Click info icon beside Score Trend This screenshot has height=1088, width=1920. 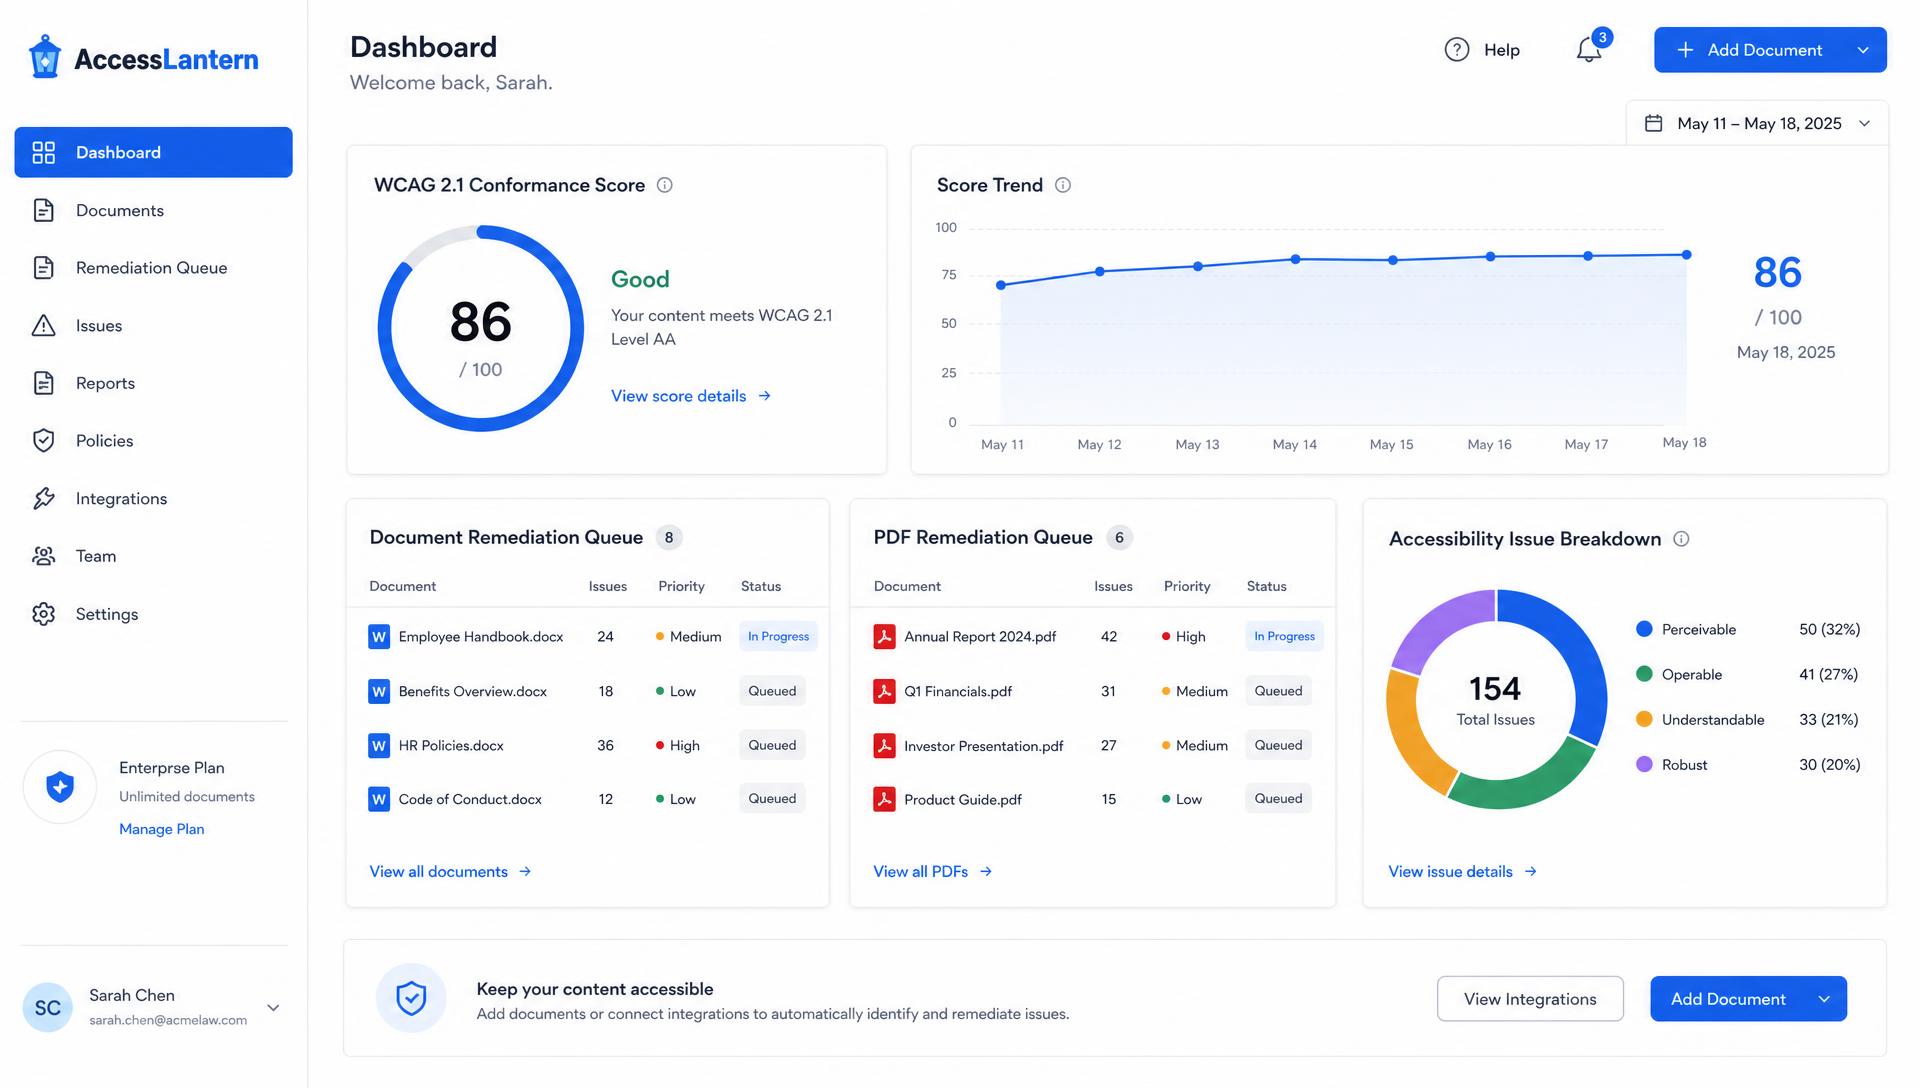click(1063, 185)
